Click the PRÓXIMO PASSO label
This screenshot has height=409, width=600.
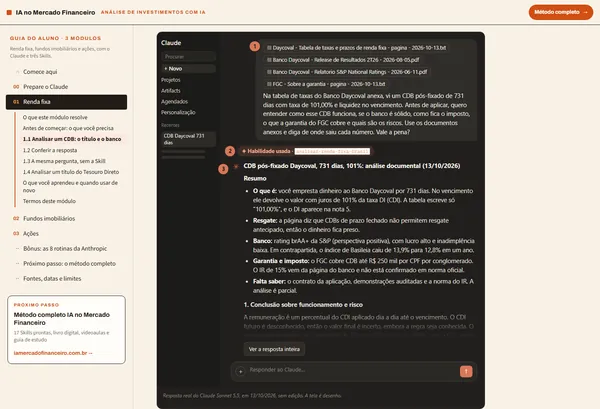pyautogui.click(x=36, y=305)
